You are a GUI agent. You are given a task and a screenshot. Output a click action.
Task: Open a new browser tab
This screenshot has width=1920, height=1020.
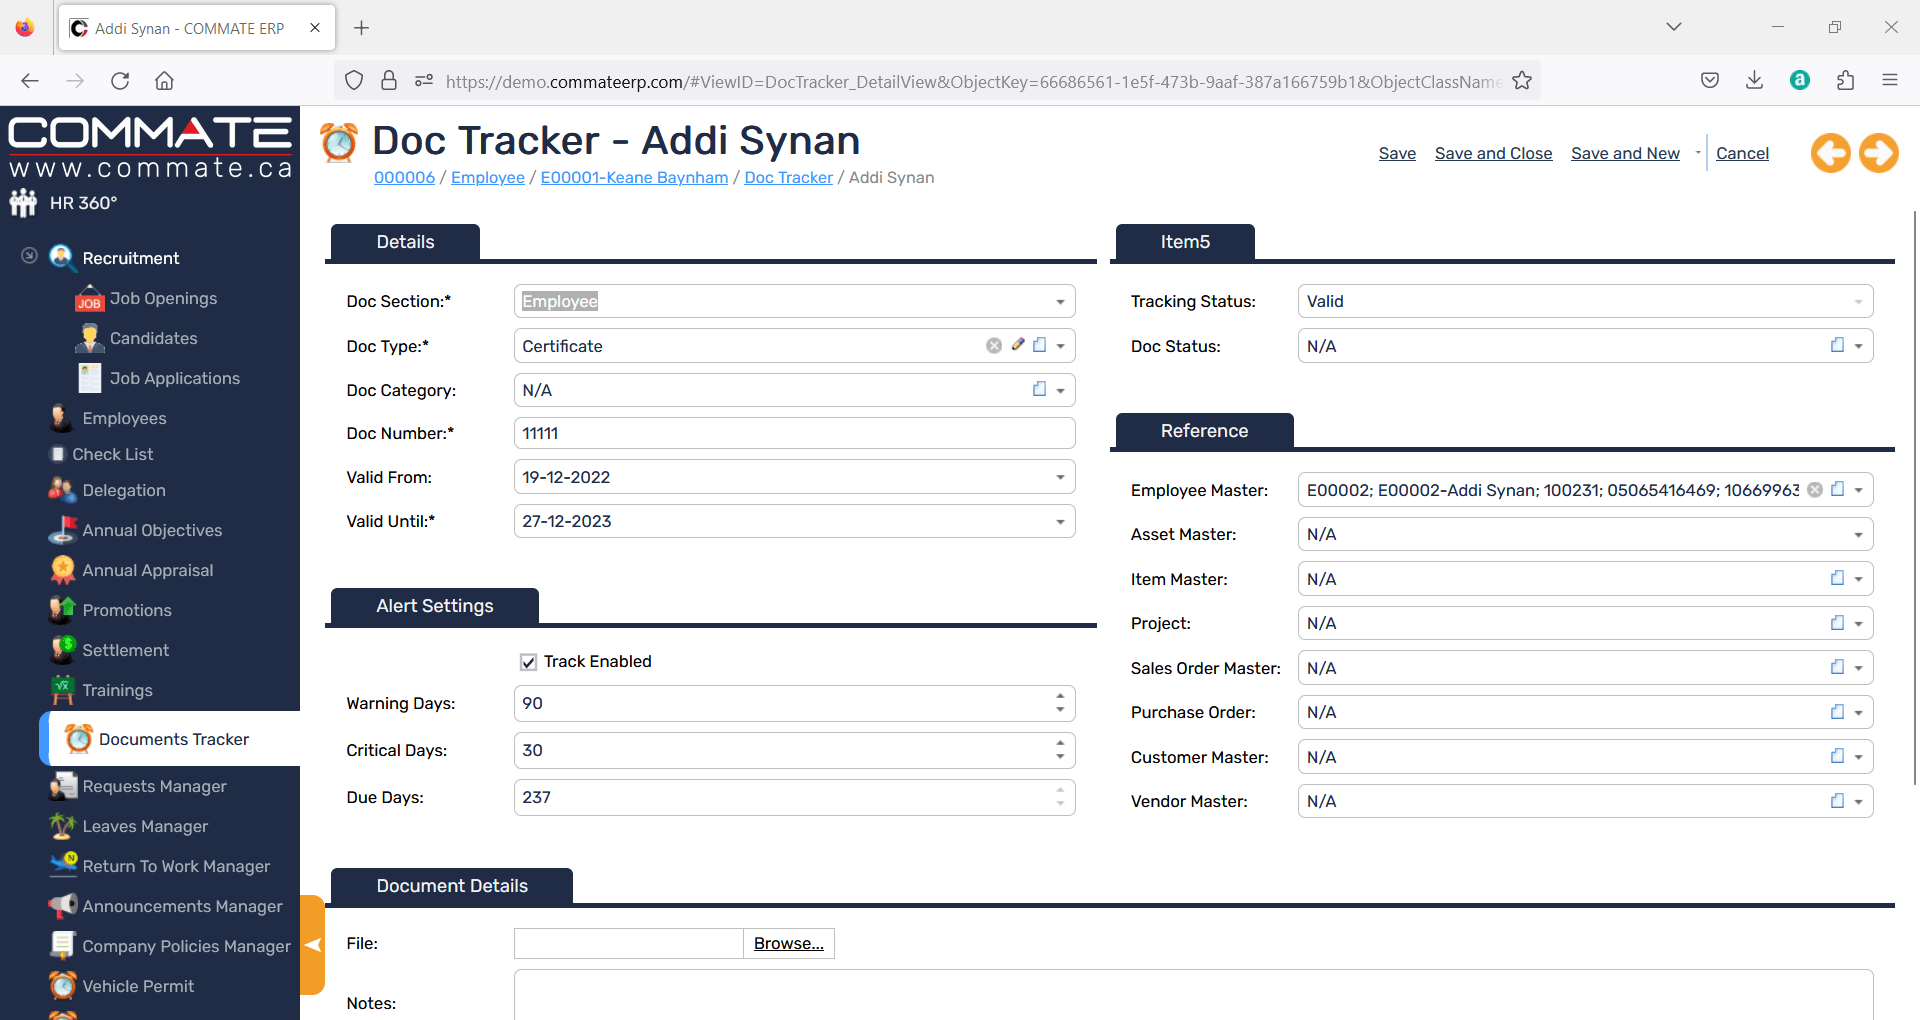pos(362,28)
